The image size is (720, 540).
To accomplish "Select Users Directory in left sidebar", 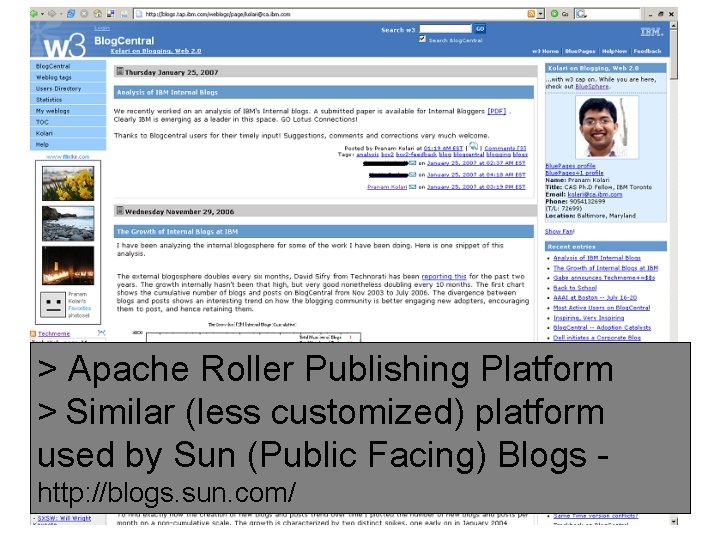I will tap(68, 88).
